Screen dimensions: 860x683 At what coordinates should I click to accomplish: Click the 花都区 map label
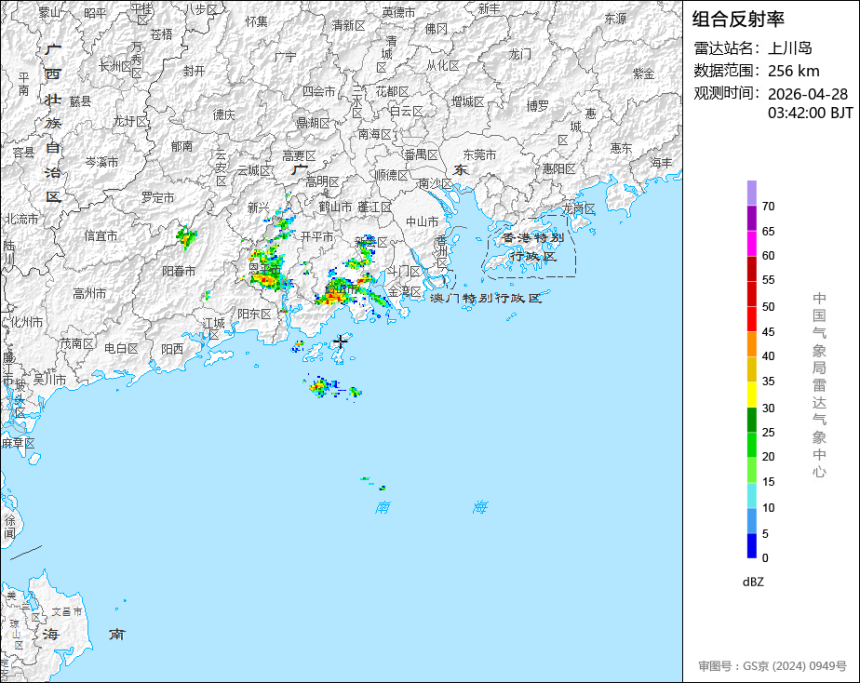point(392,92)
